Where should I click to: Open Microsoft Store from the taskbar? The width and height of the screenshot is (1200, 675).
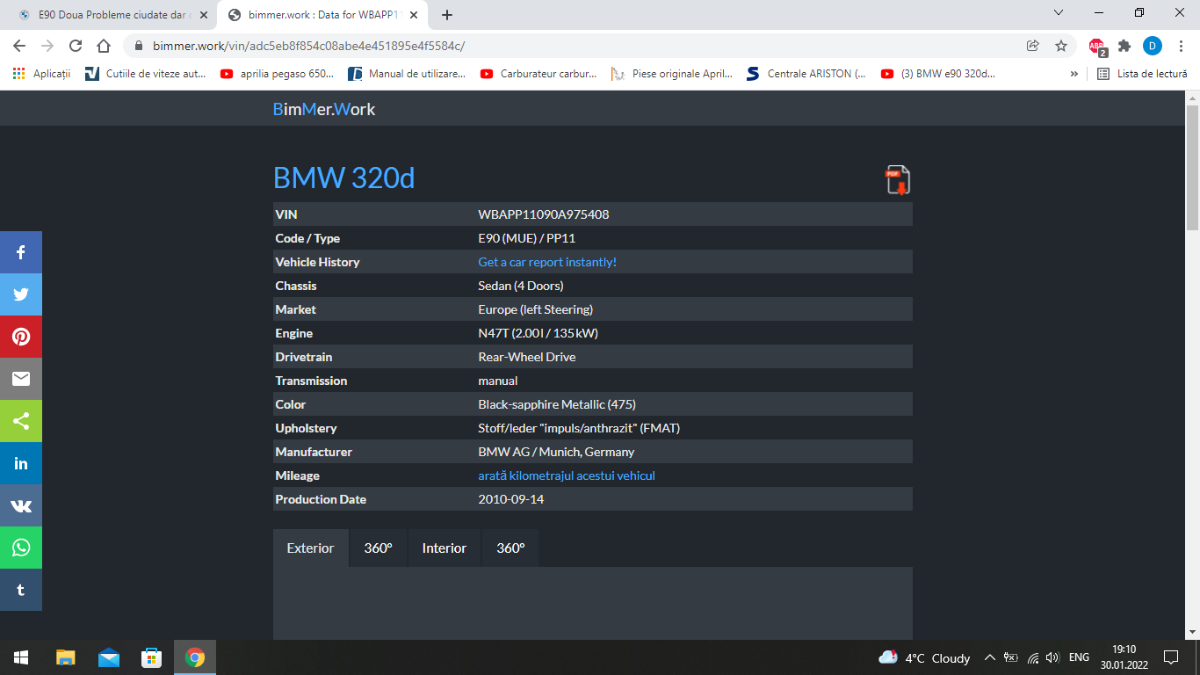[152, 657]
